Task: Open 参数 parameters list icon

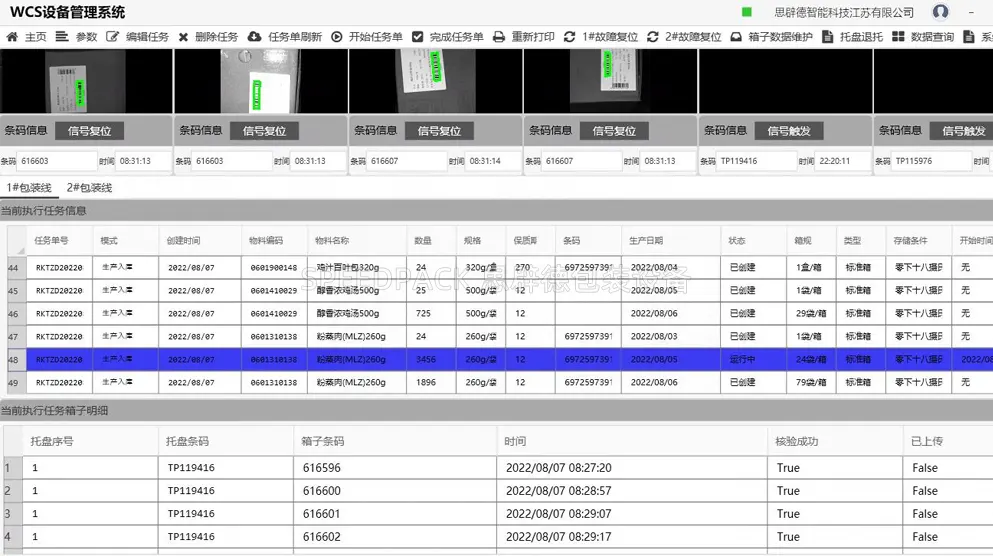Action: point(61,37)
